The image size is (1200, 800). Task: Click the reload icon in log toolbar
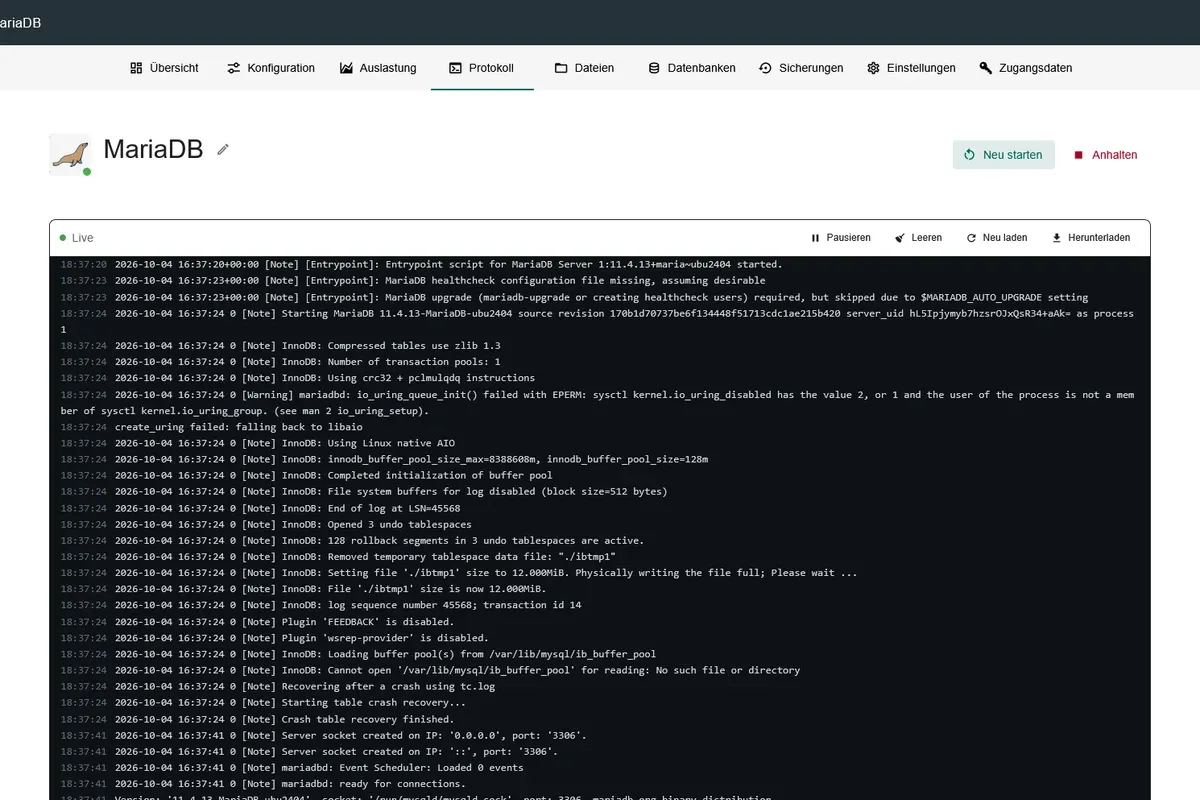[x=971, y=238]
